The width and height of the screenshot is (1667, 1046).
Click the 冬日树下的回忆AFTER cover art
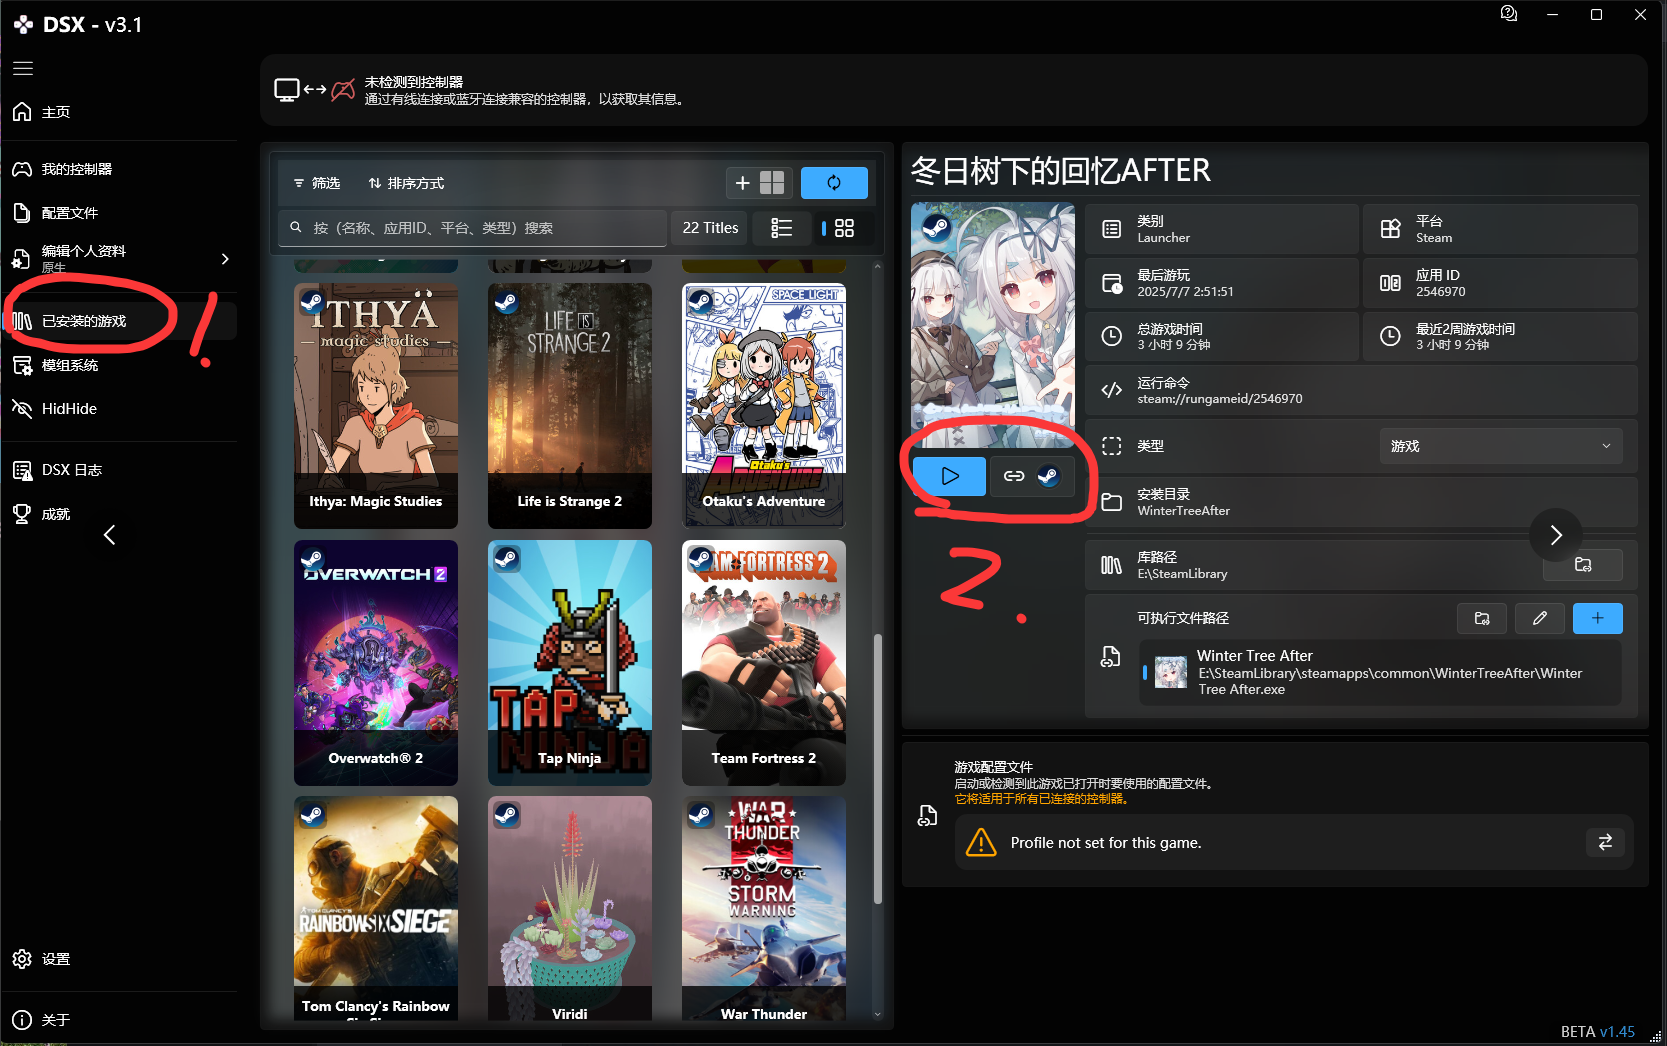pos(993,325)
